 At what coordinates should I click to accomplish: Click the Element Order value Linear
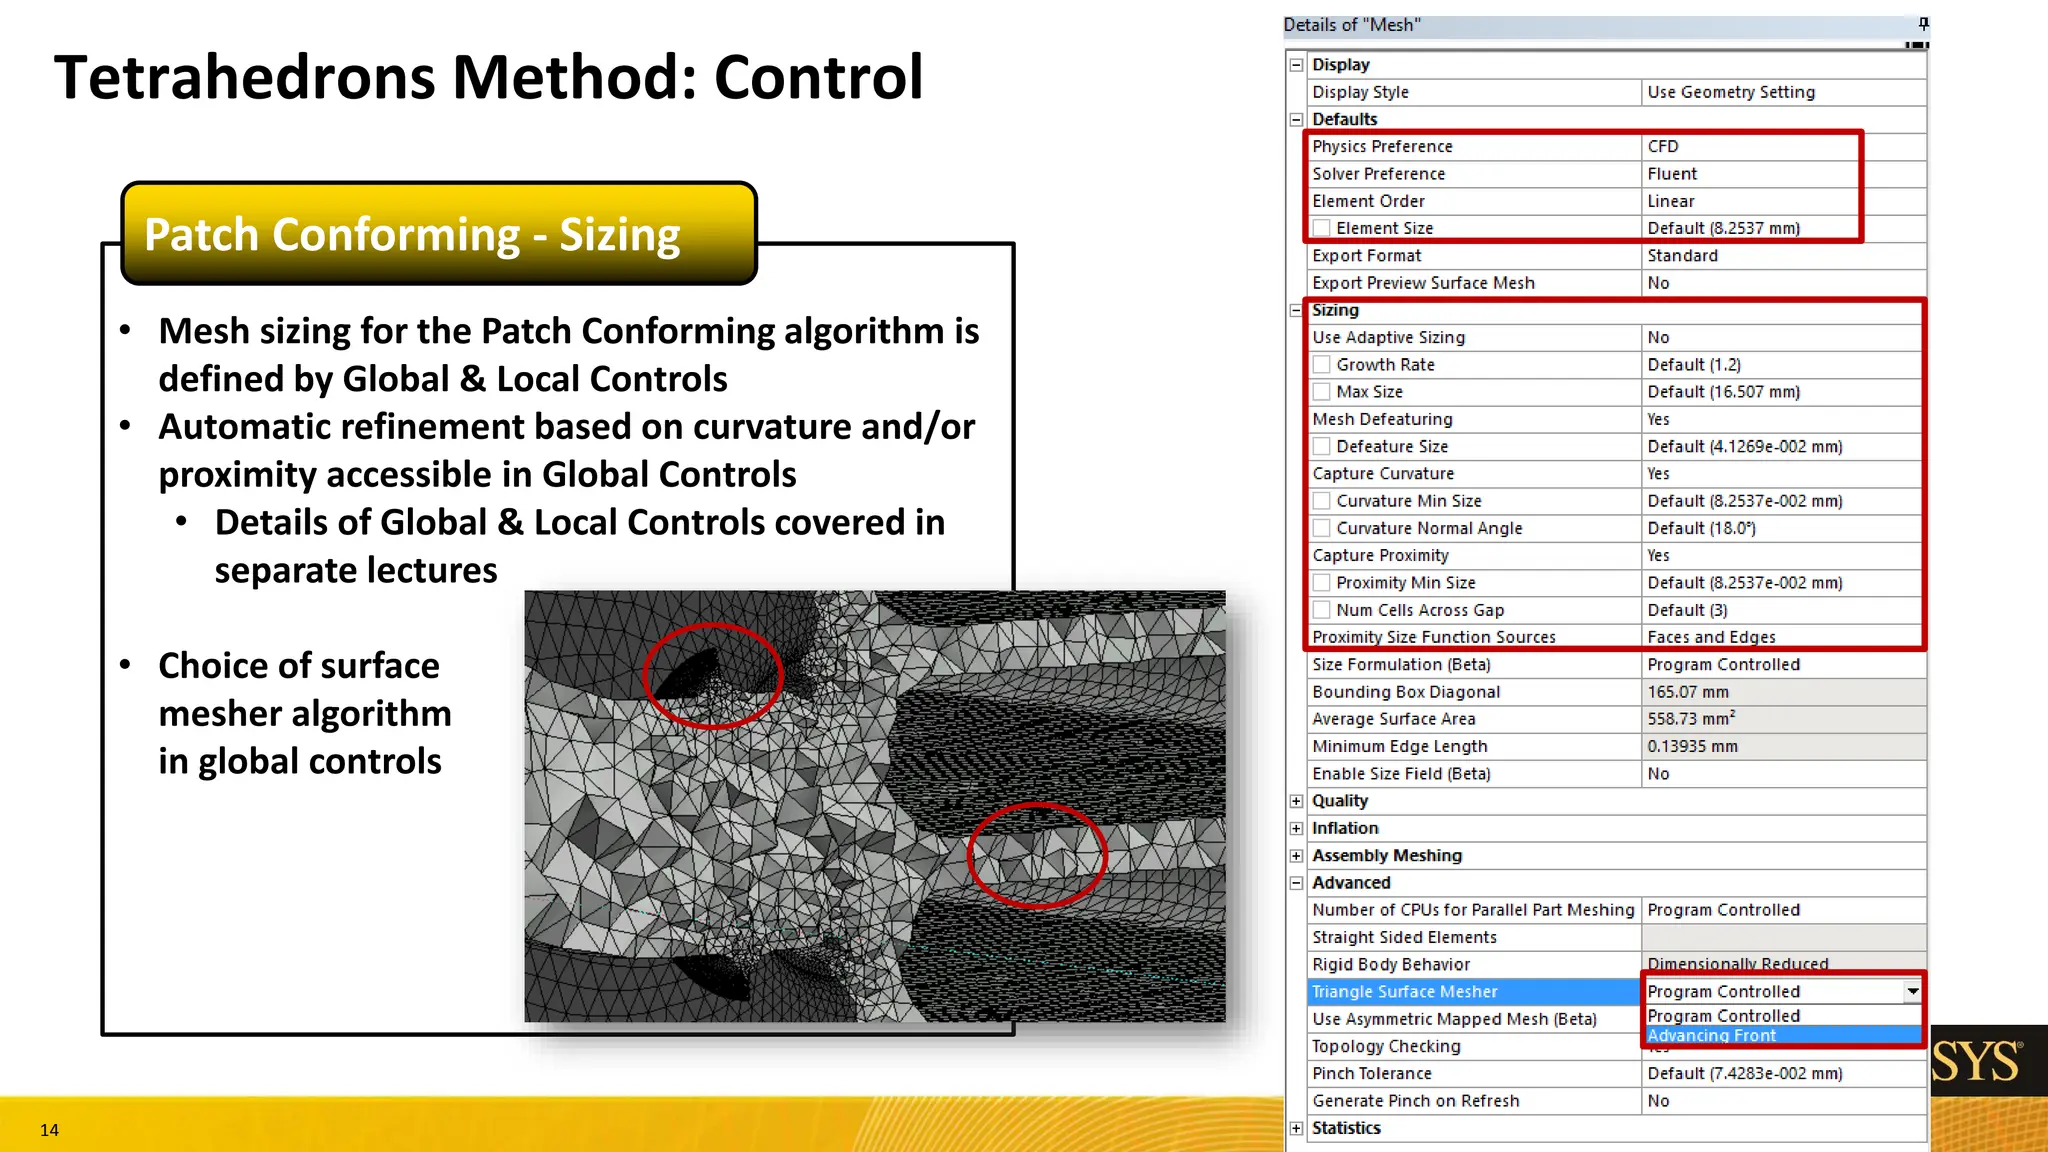[x=1784, y=201]
